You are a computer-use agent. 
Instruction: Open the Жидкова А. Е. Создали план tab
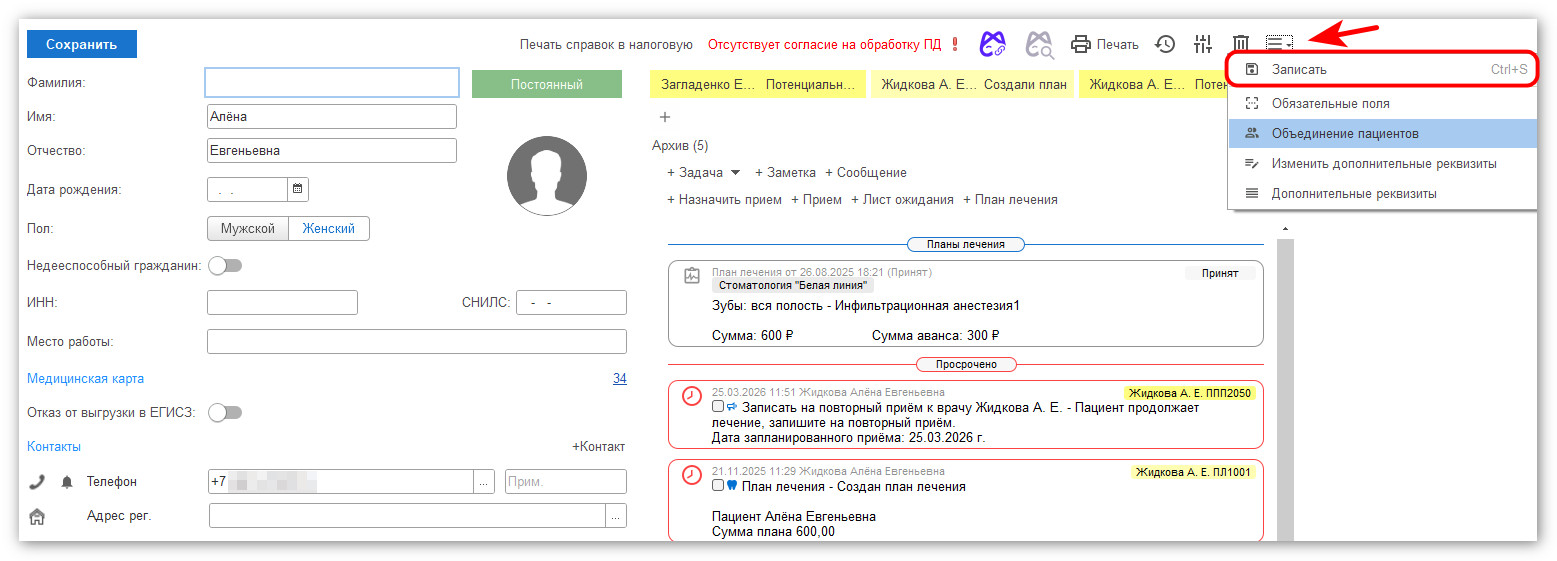pos(972,85)
